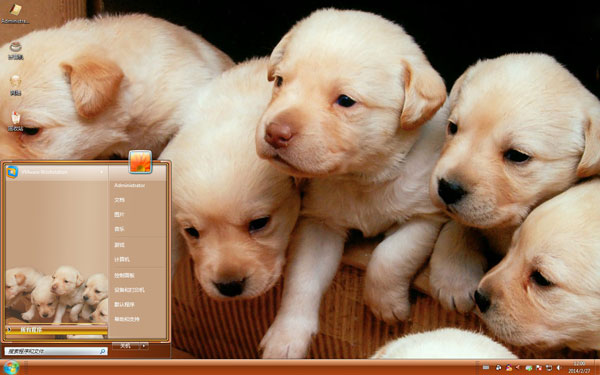The width and height of the screenshot is (600, 375).
Task: Expand 所有程序 (All Programs) list
Action: (x=56, y=330)
